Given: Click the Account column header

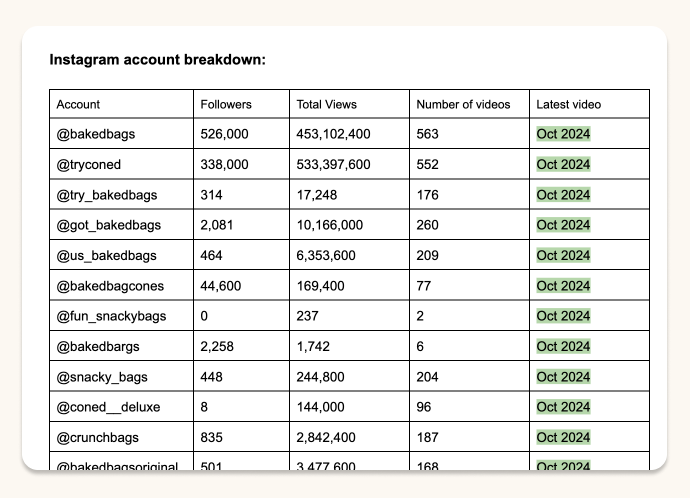Looking at the screenshot, I should coord(78,104).
